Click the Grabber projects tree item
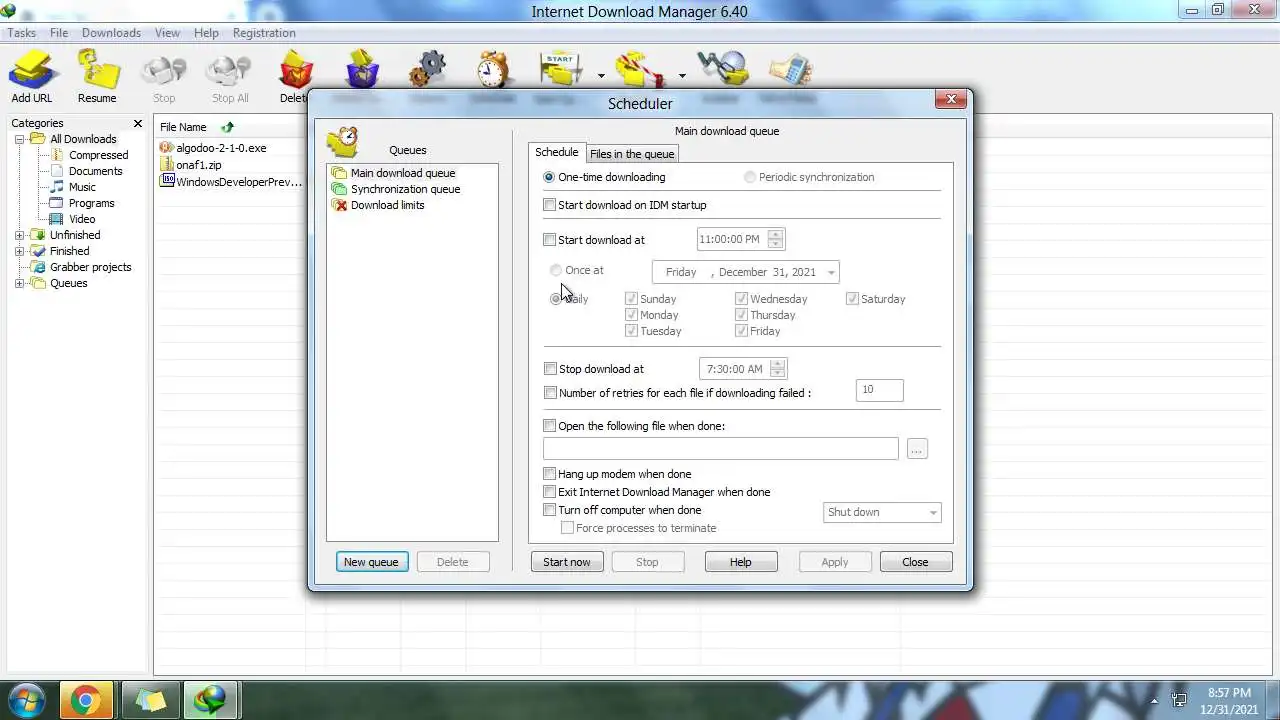 pyautogui.click(x=90, y=267)
